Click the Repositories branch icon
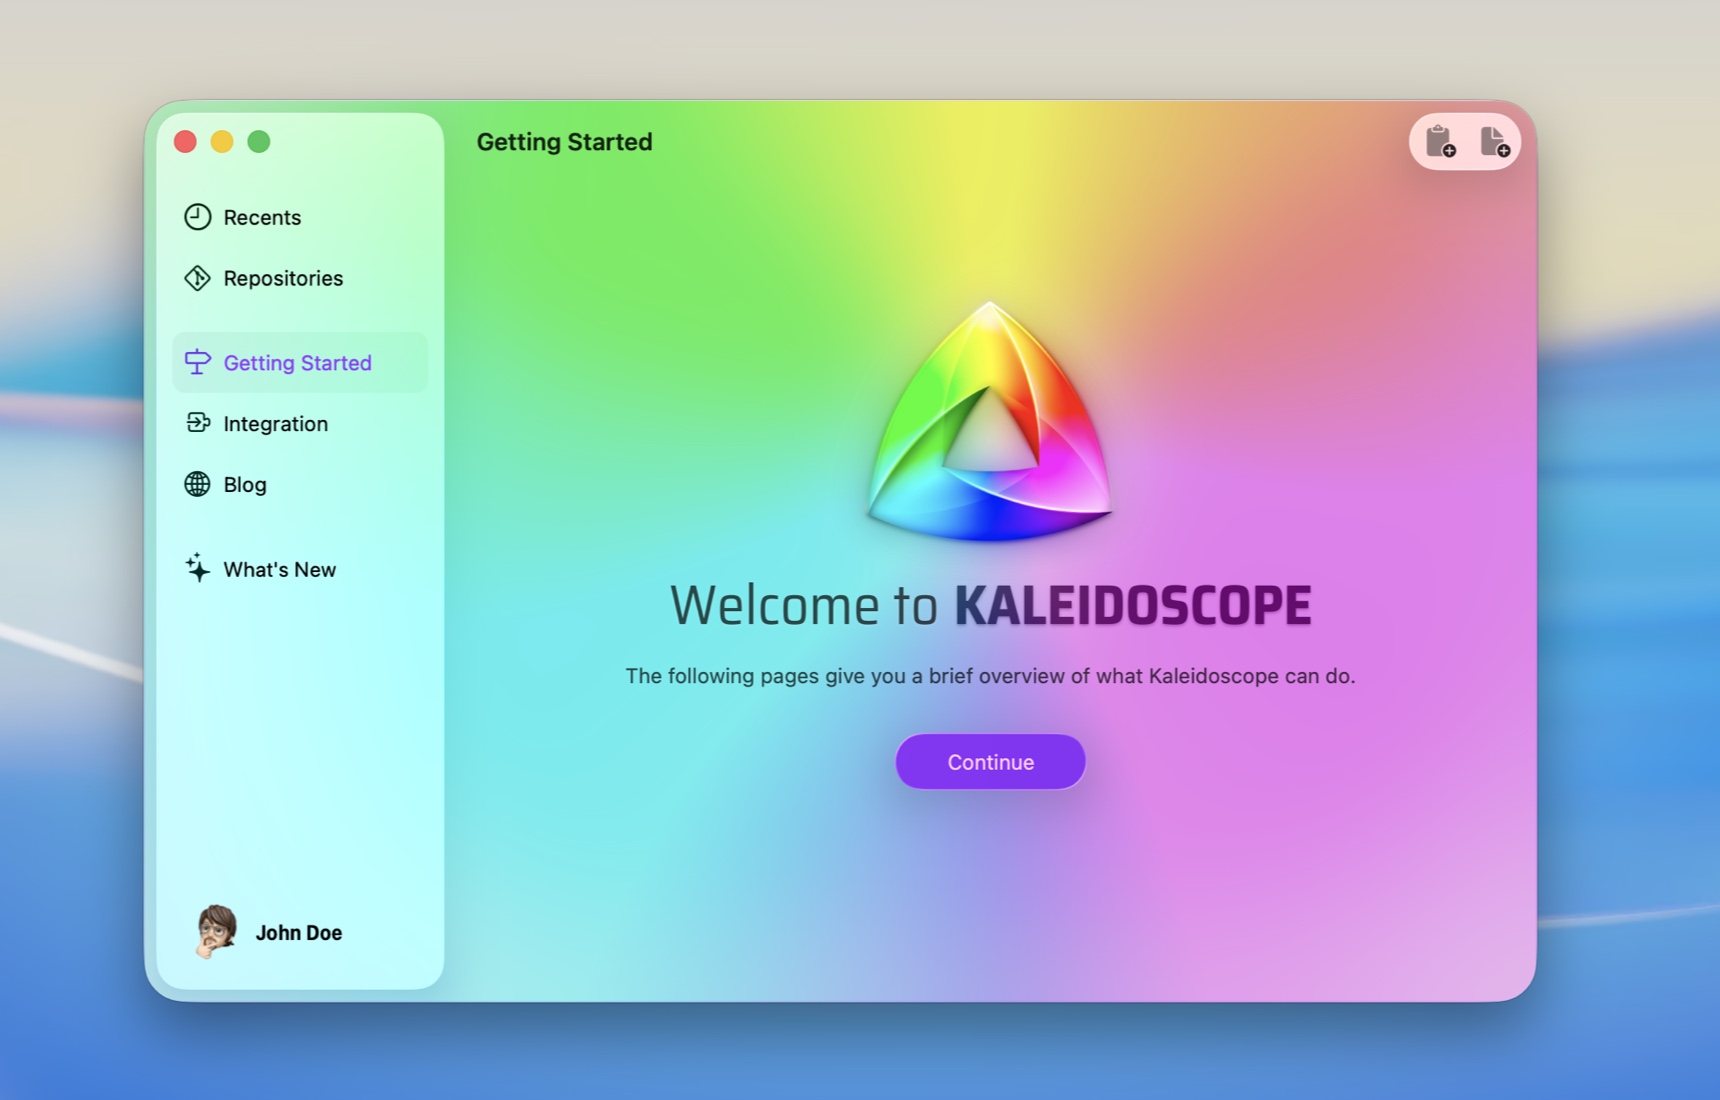 pos(198,278)
